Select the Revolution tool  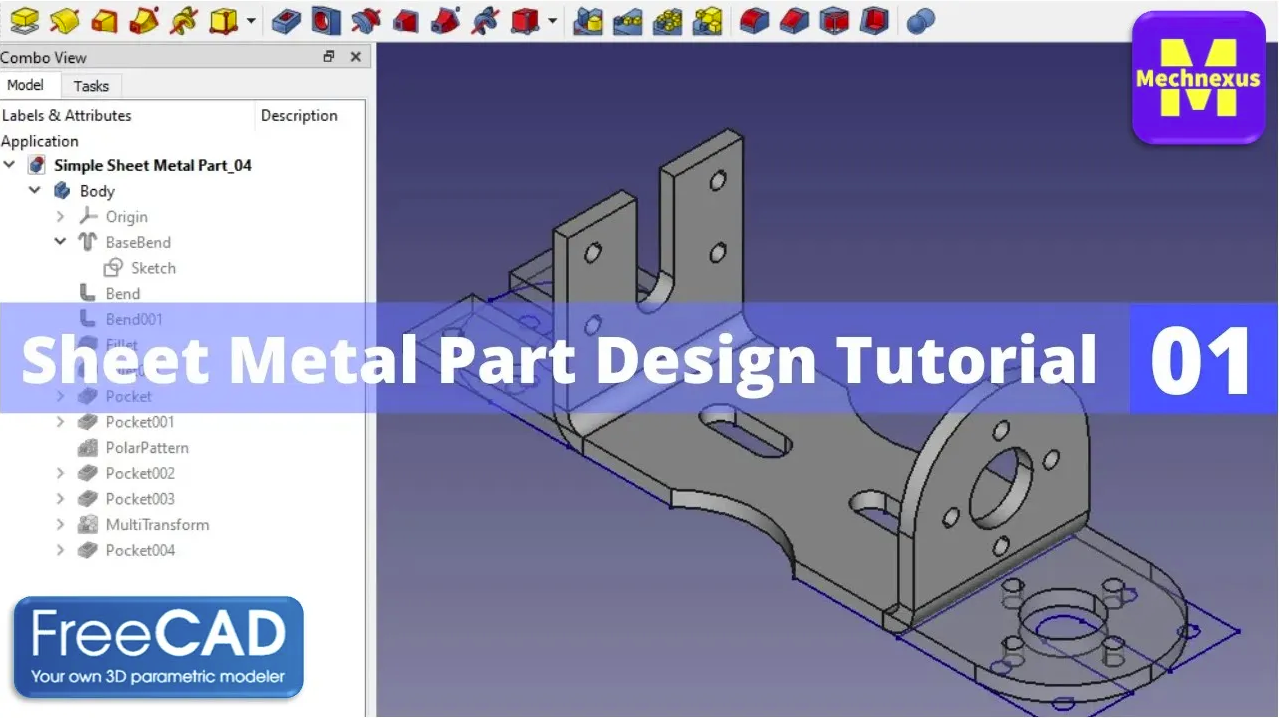(x=64, y=20)
